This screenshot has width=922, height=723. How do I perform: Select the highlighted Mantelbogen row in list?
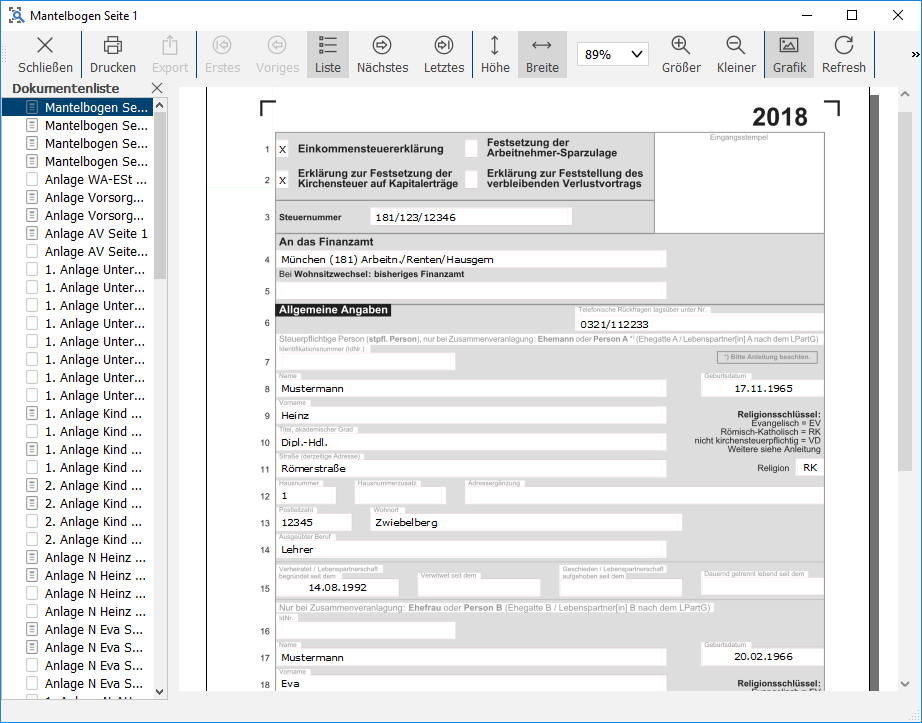[x=78, y=108]
